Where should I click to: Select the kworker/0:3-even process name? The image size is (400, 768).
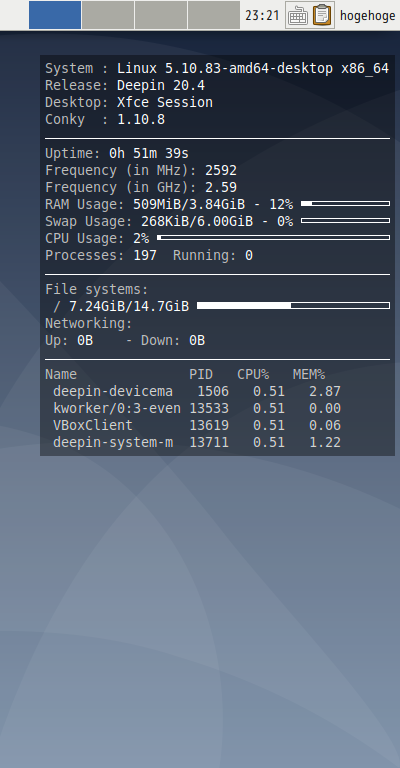[x=117, y=408]
